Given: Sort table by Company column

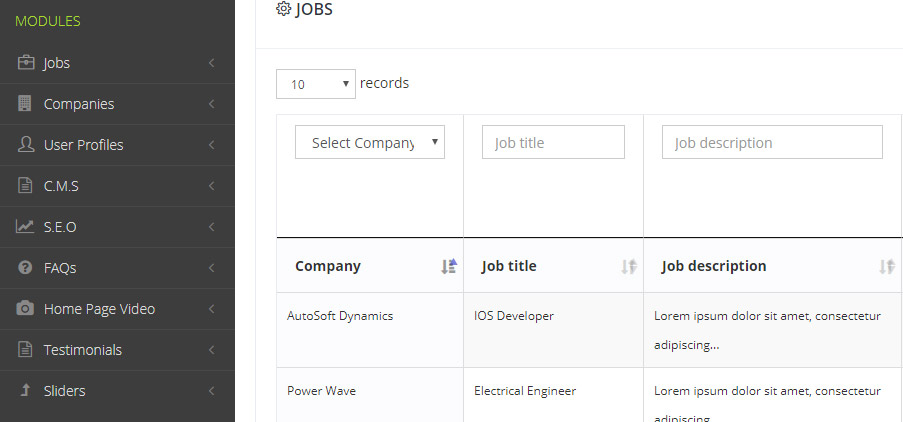Looking at the screenshot, I should point(449,266).
